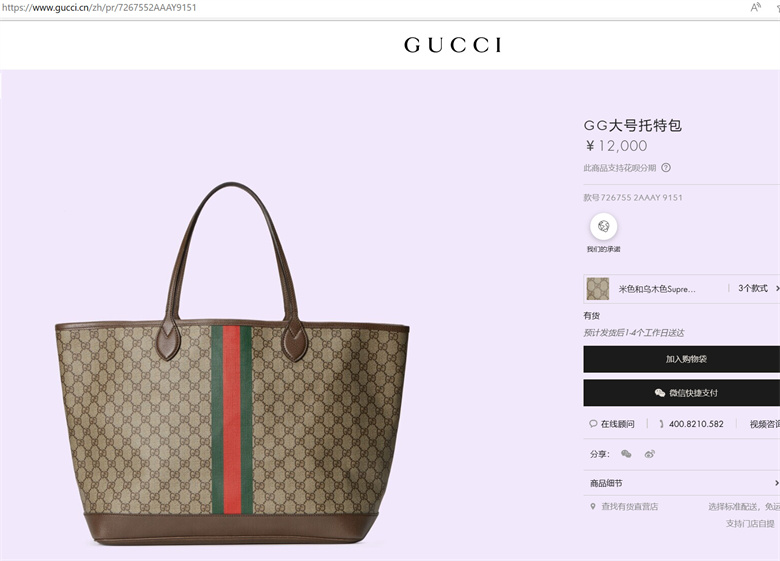Select the beige GG Supreme color swatch
Image resolution: width=780 pixels, height=561 pixels.
(x=597, y=288)
